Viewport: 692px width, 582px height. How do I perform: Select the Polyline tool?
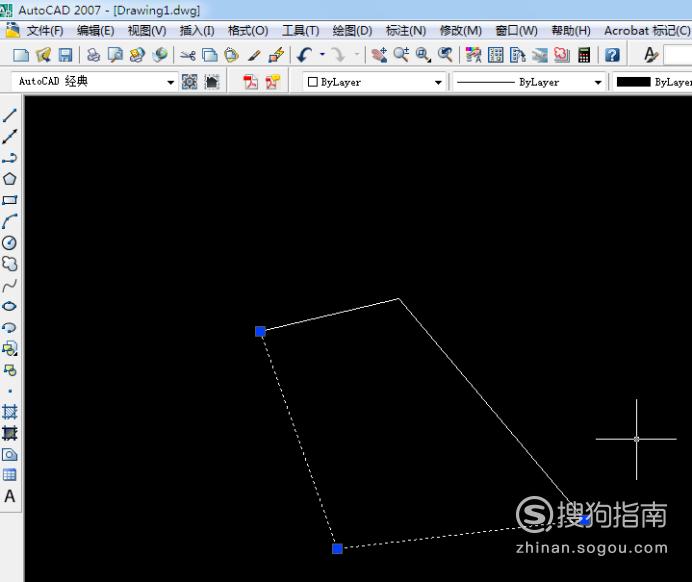pos(9,158)
